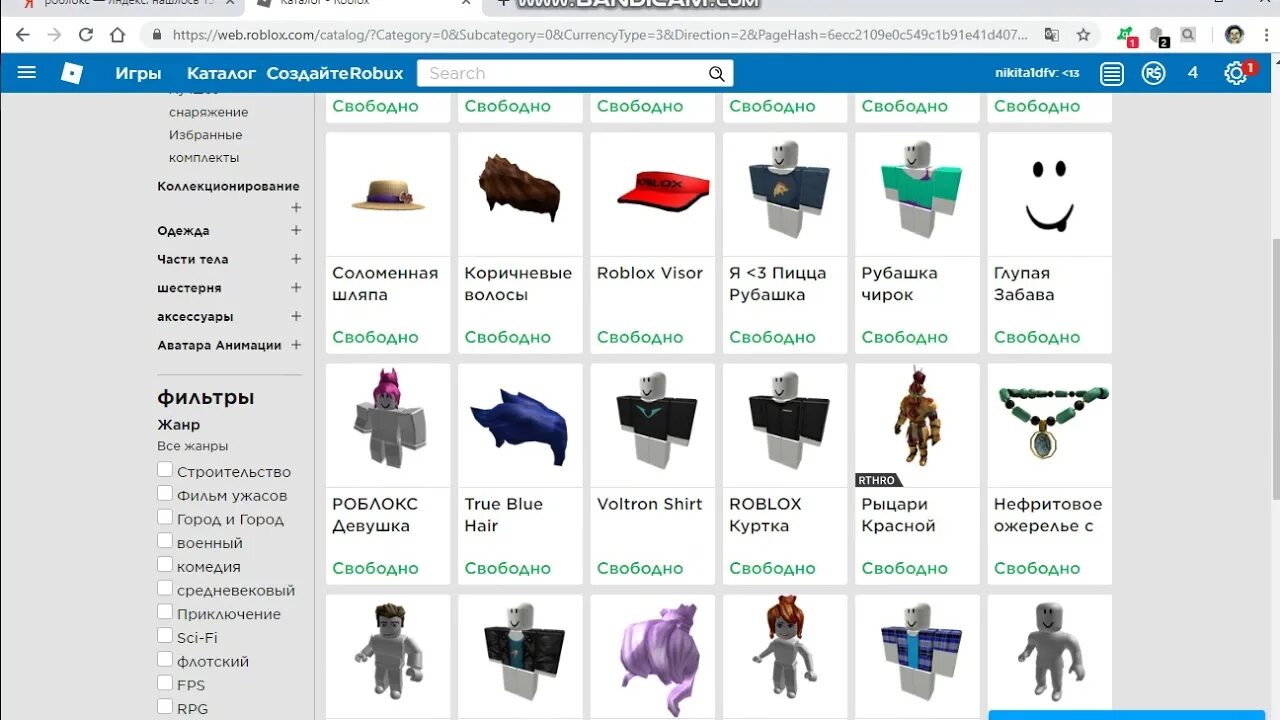
Task: Open the Robux menu item
Action: [377, 73]
